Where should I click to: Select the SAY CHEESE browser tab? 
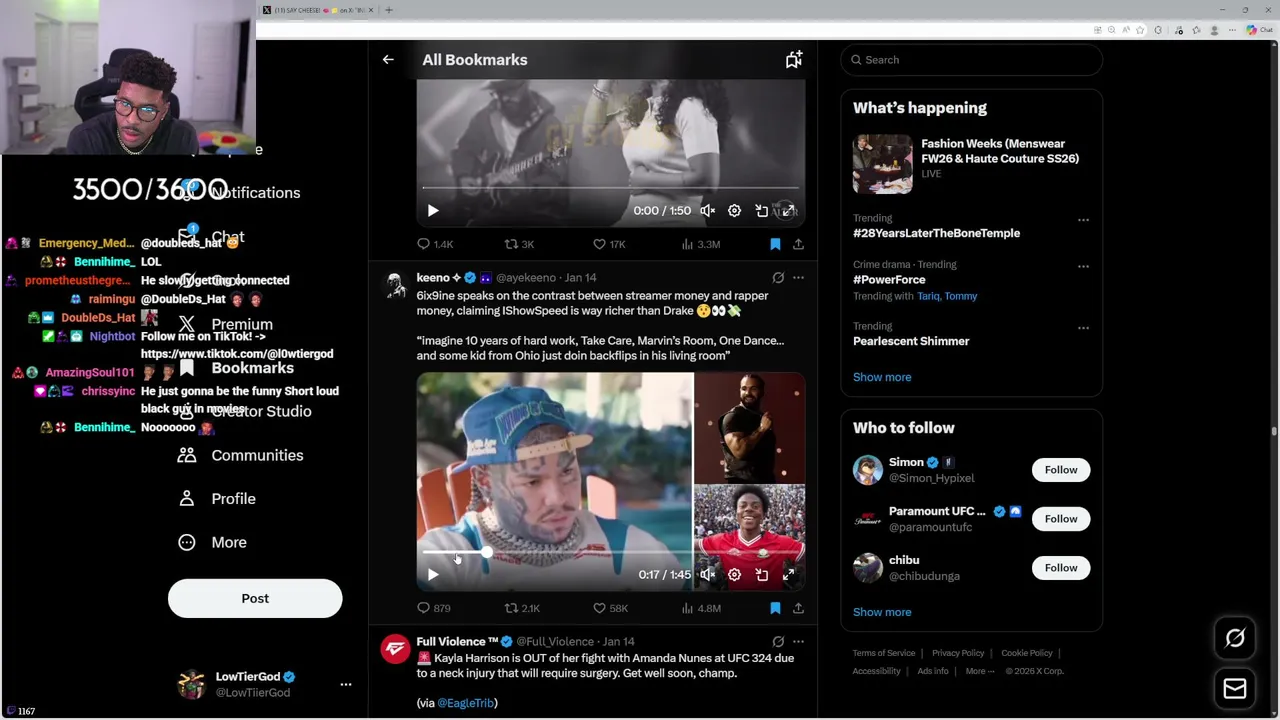[x=318, y=10]
